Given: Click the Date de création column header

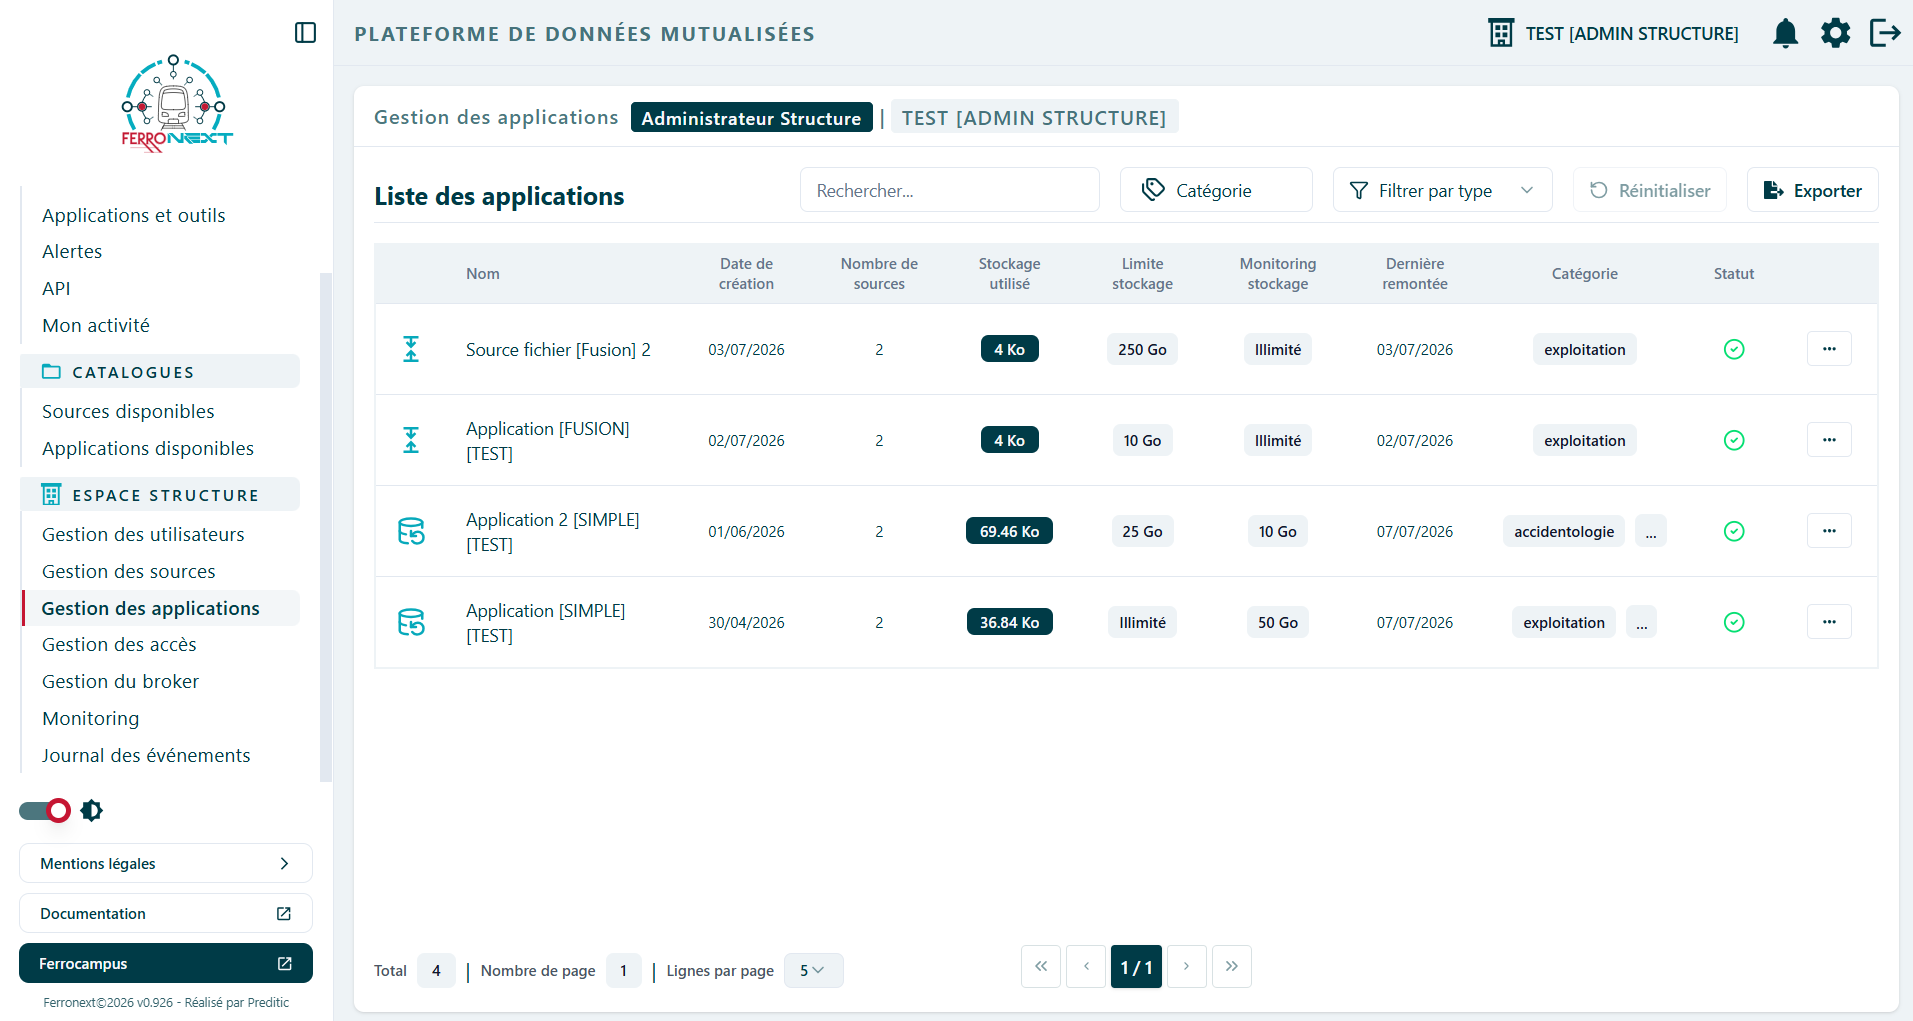Looking at the screenshot, I should 746,273.
